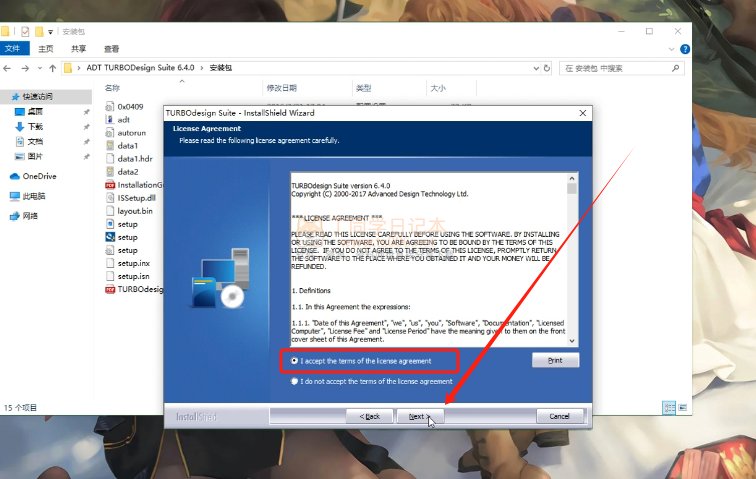Switch to details view layout icon

coord(669,408)
